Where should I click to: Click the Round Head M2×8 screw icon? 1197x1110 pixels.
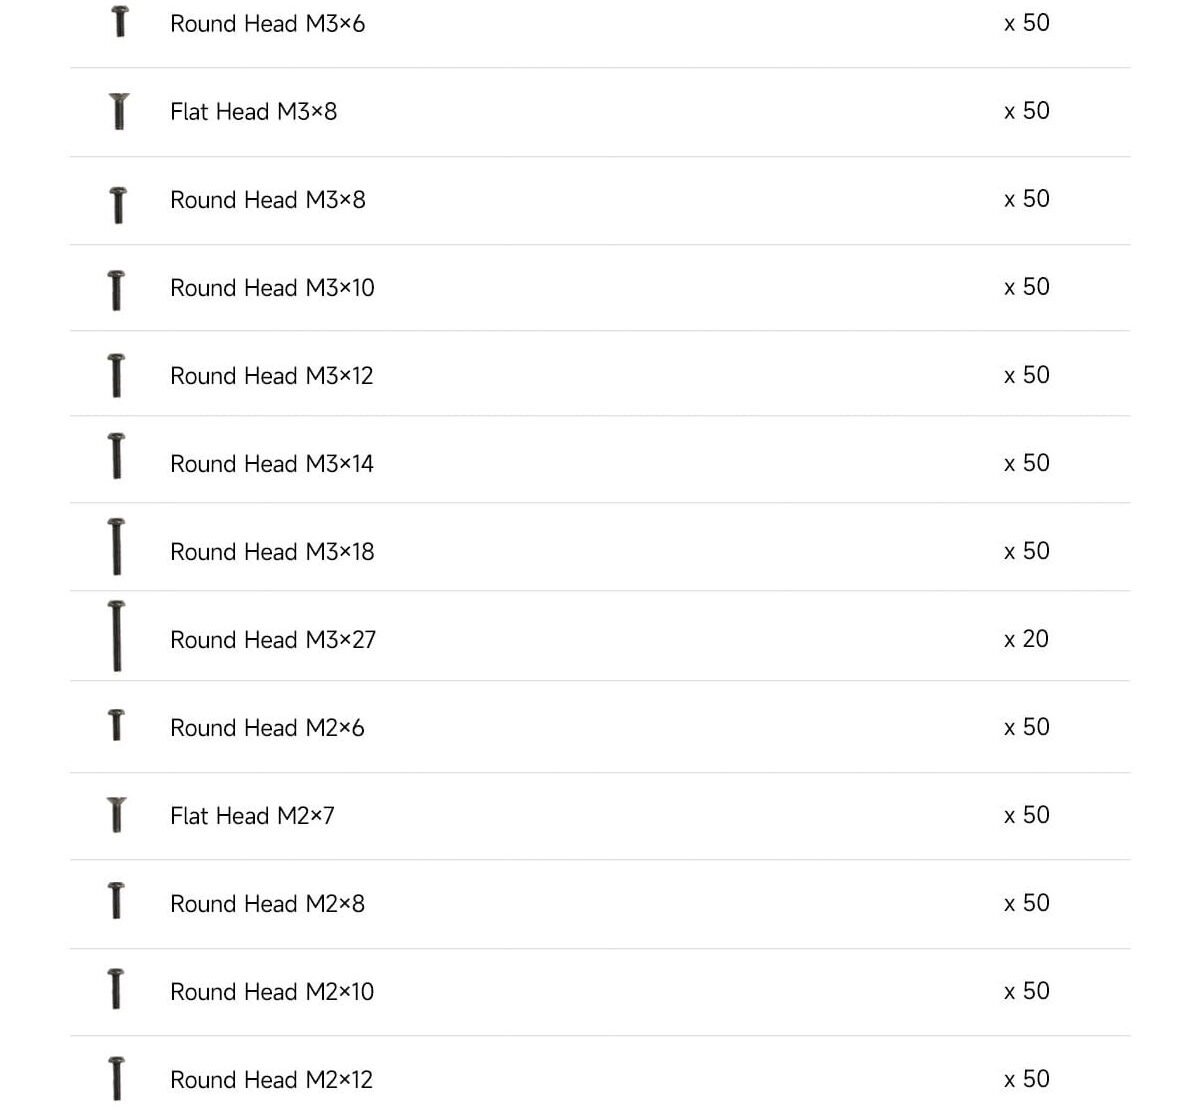point(116,900)
